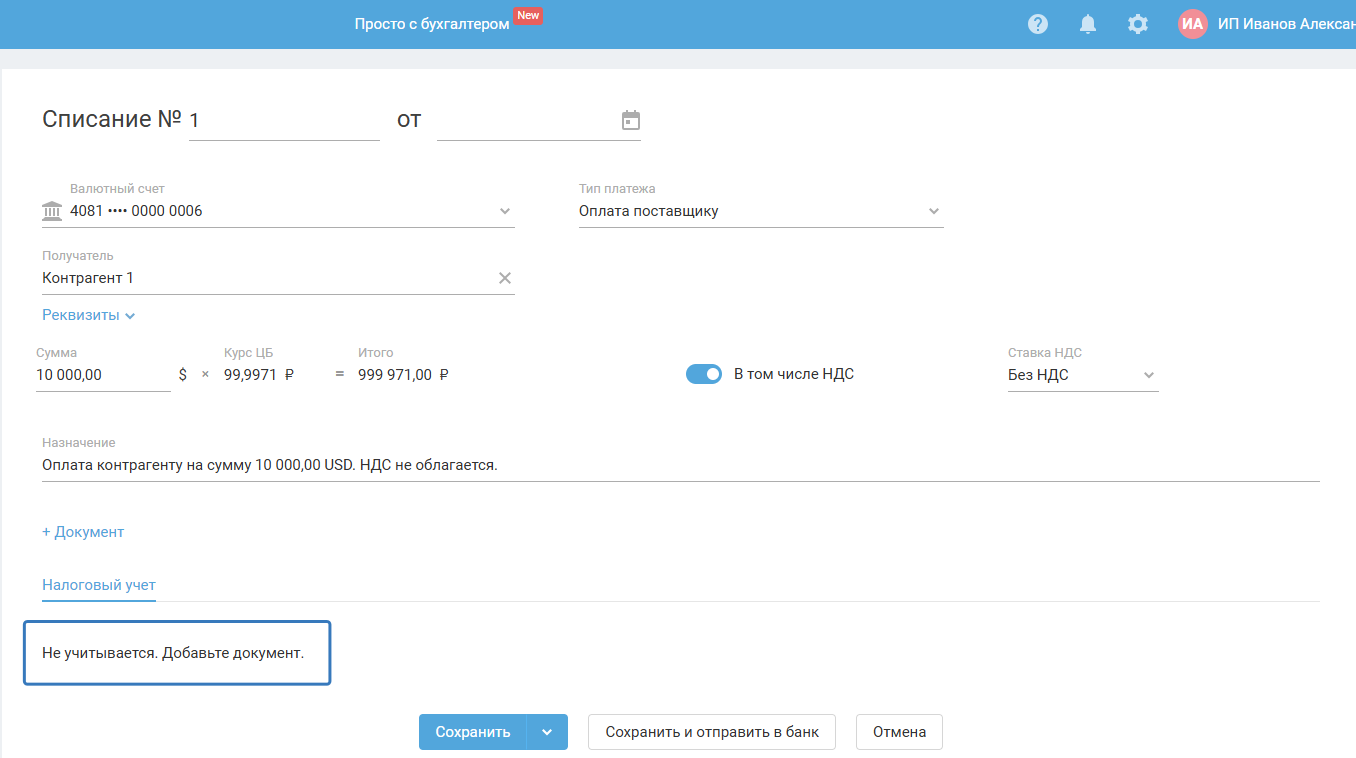Open notifications bell icon
Screen dimensions: 1356x758
point(1088,24)
